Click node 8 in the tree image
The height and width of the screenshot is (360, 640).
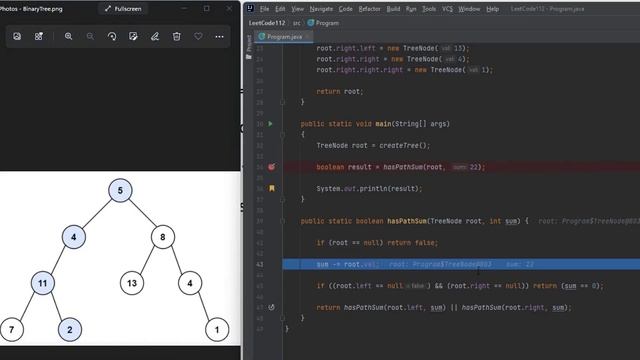pos(163,237)
